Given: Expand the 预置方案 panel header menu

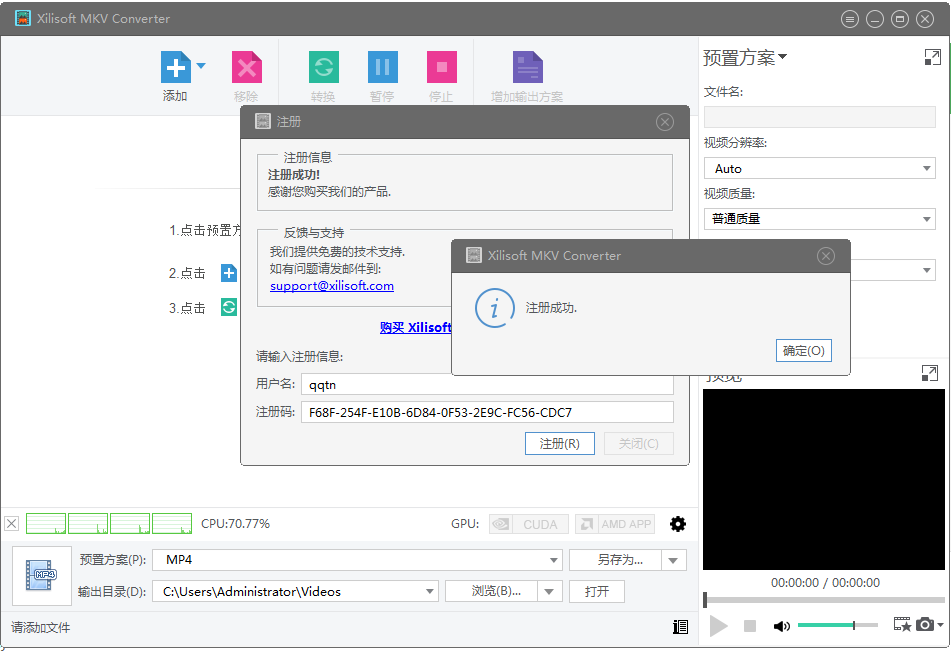Looking at the screenshot, I should click(745, 58).
